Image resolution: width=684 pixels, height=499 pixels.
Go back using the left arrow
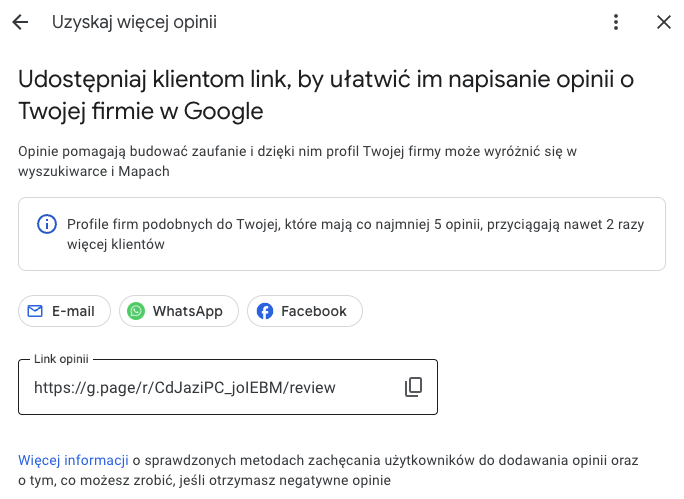click(x=20, y=22)
